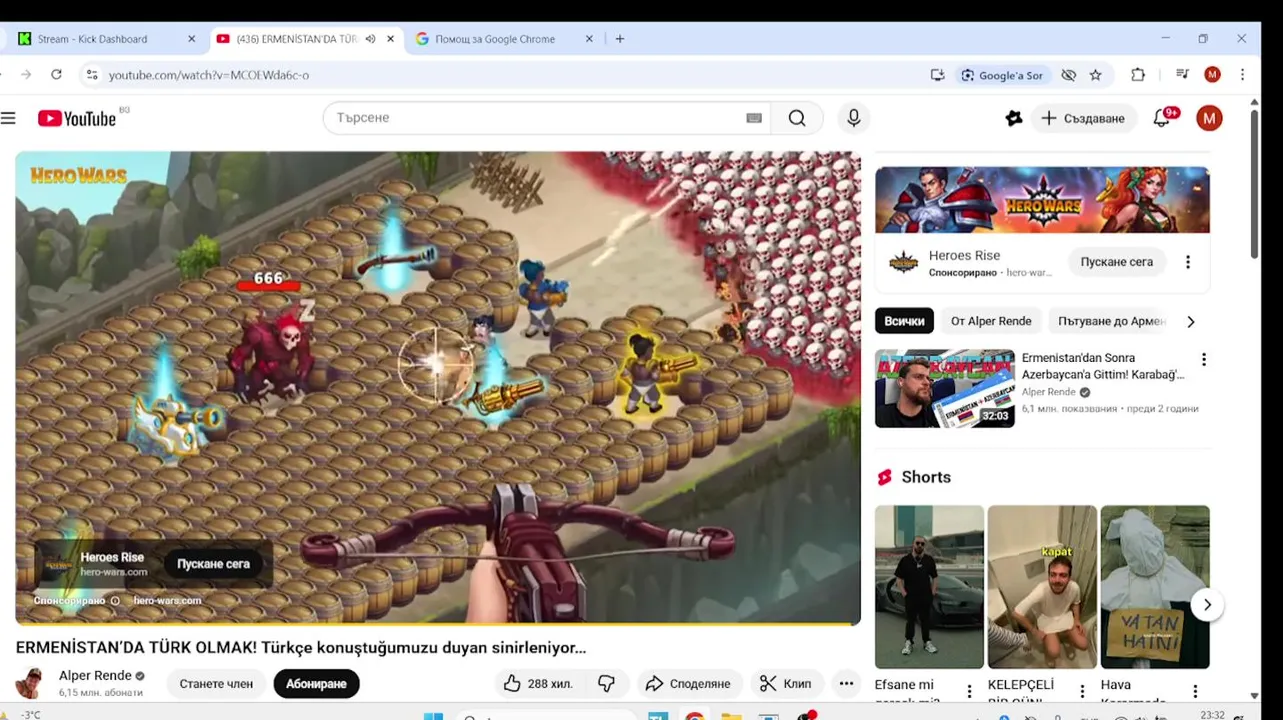Open Alper Rende channel name link

tap(95, 676)
